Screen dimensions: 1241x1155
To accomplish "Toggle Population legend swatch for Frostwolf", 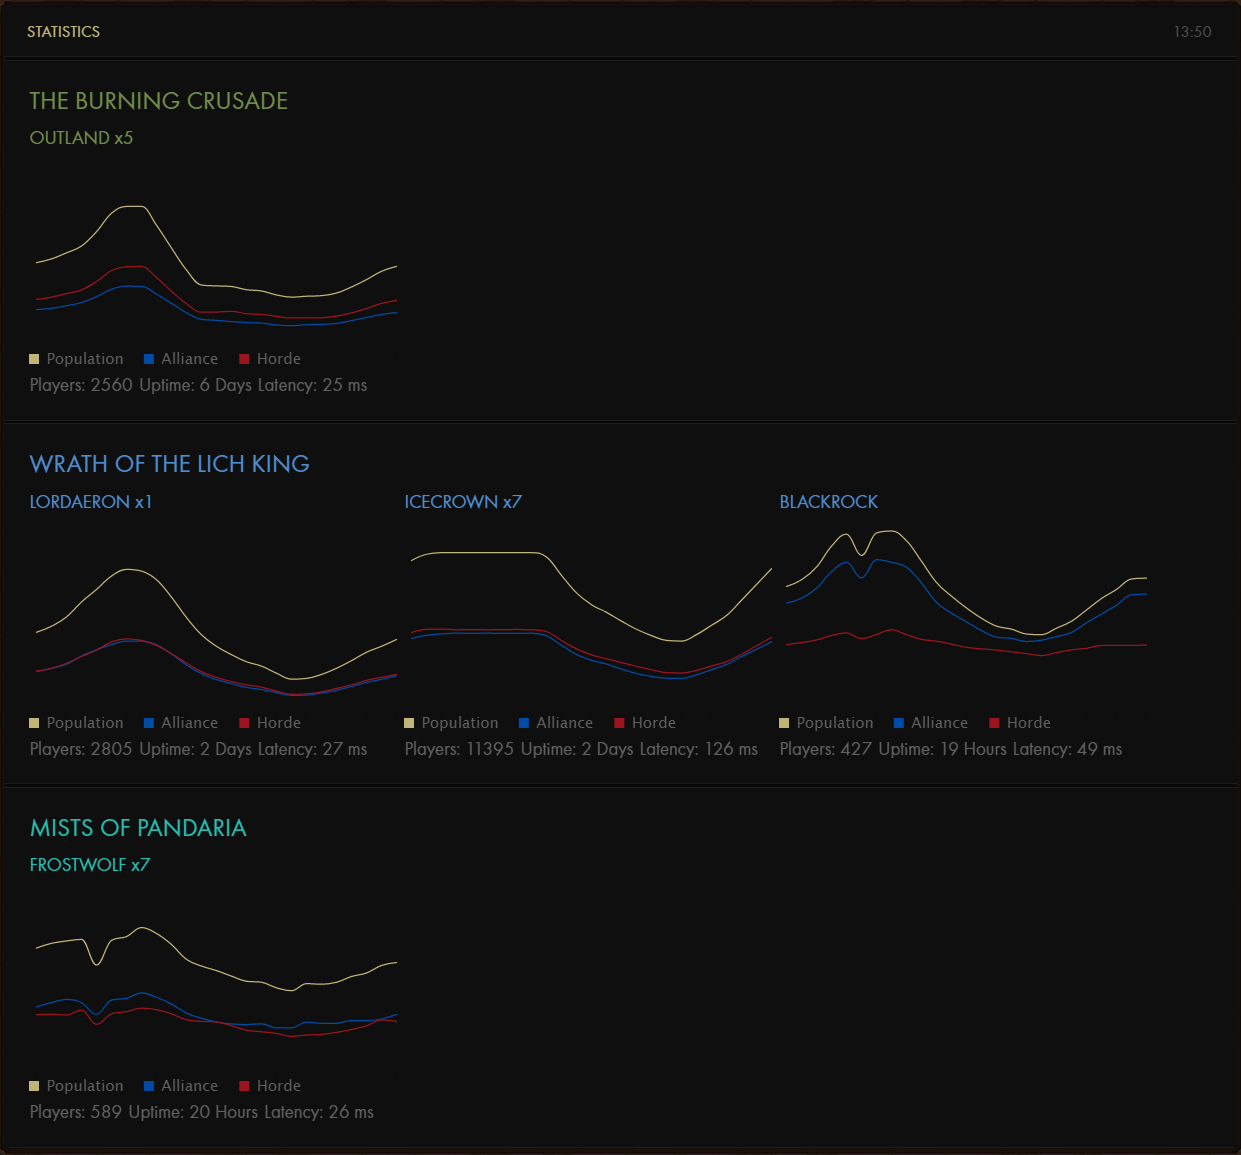I will coord(35,1086).
